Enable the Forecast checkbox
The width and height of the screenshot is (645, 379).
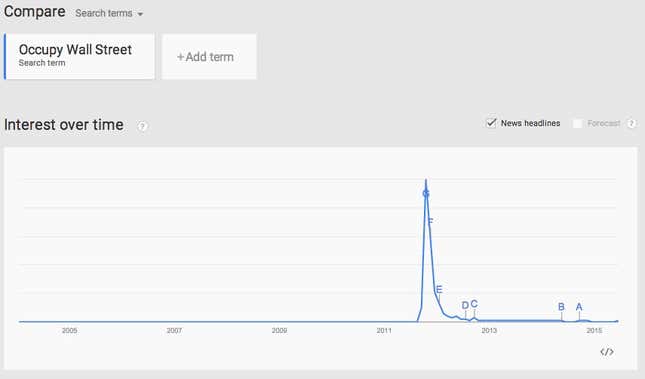(x=578, y=123)
